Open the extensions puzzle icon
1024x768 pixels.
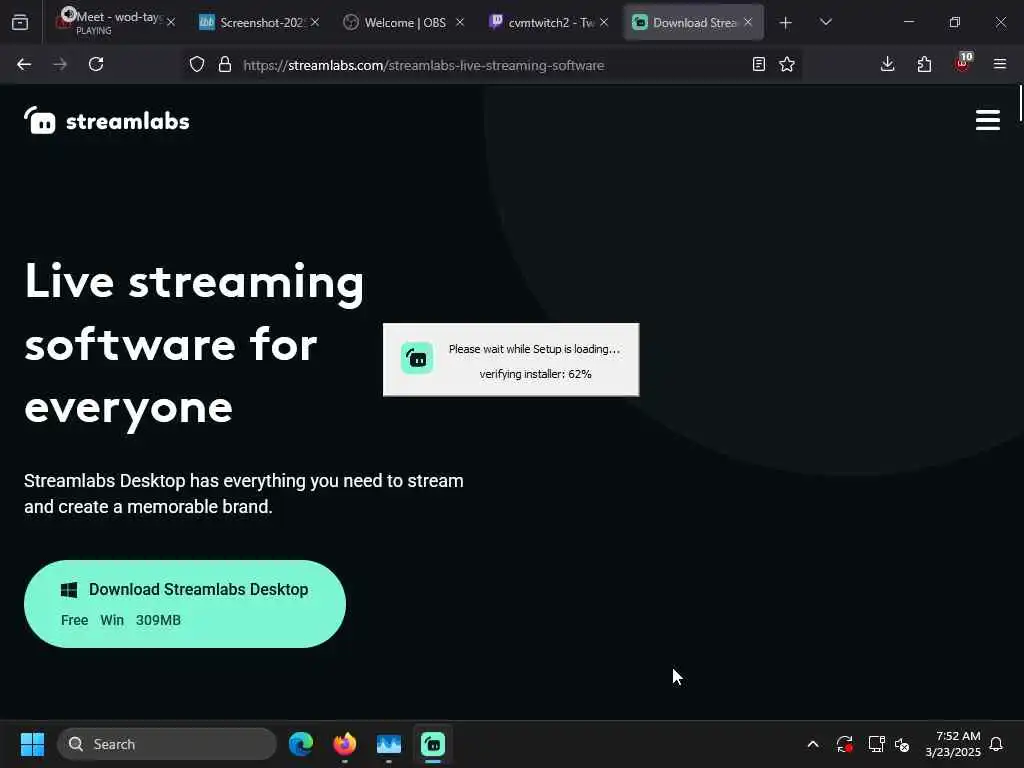point(924,64)
